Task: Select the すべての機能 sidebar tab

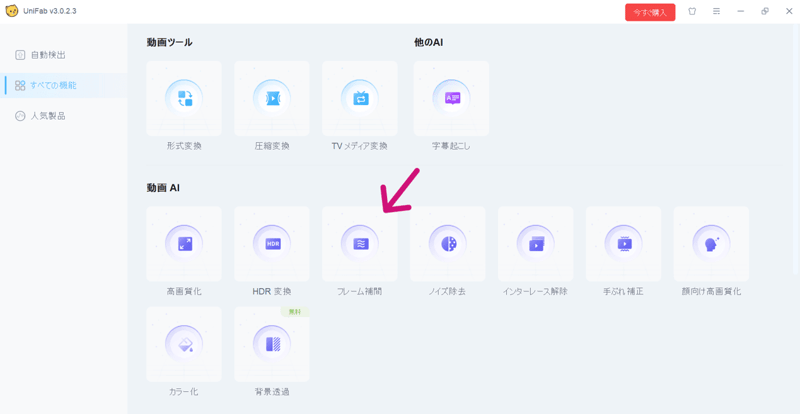Action: coord(52,86)
